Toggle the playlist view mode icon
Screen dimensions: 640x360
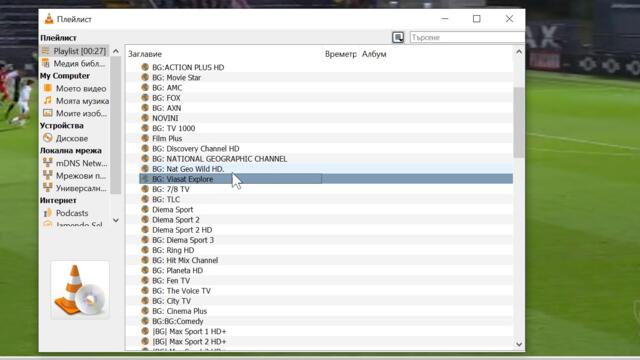click(x=398, y=38)
